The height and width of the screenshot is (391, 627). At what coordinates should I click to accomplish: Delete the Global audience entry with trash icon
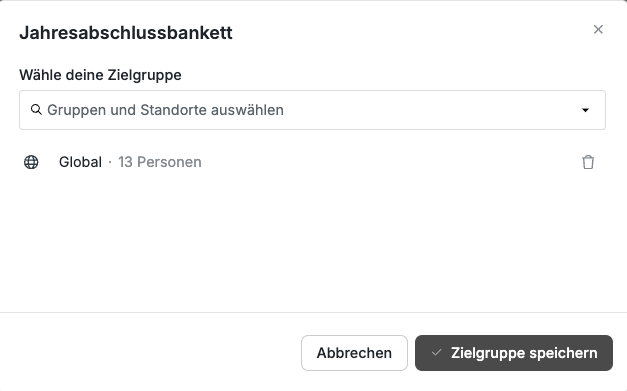[x=588, y=162]
